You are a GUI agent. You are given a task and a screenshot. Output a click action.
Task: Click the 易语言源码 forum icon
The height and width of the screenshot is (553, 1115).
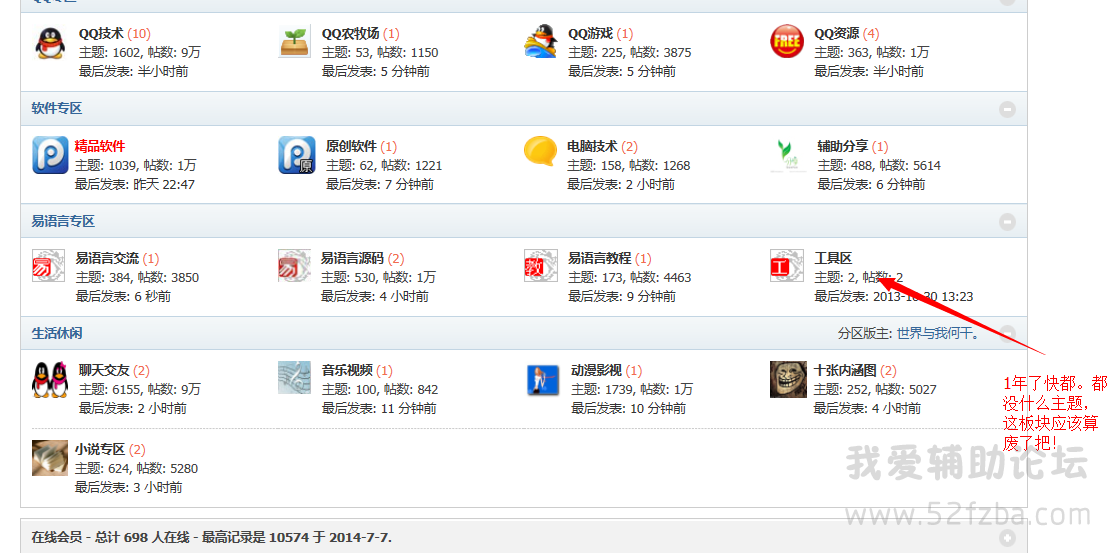click(x=294, y=265)
